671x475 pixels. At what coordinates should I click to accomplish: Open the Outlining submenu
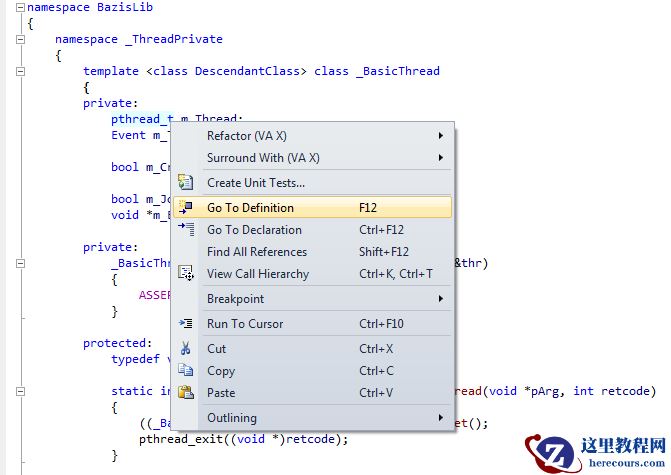tap(312, 418)
